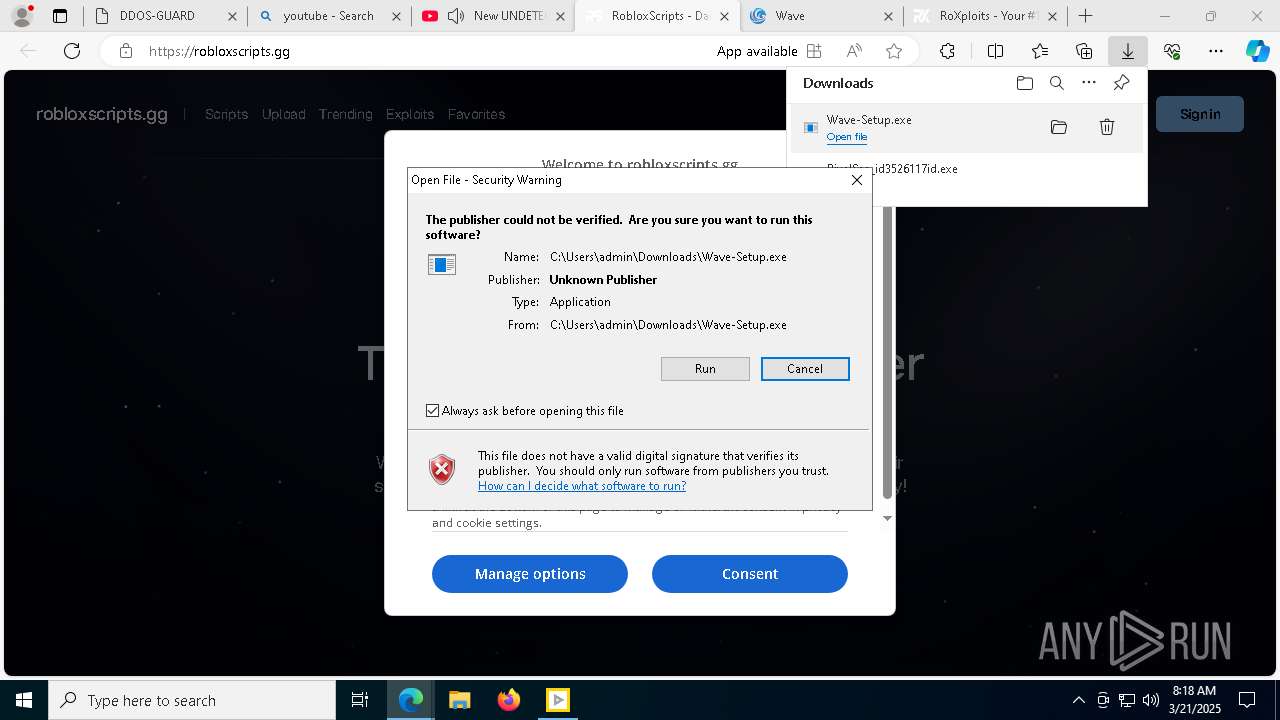This screenshot has height=720, width=1280.
Task: Open Edge on the taskbar
Action: pos(411,700)
